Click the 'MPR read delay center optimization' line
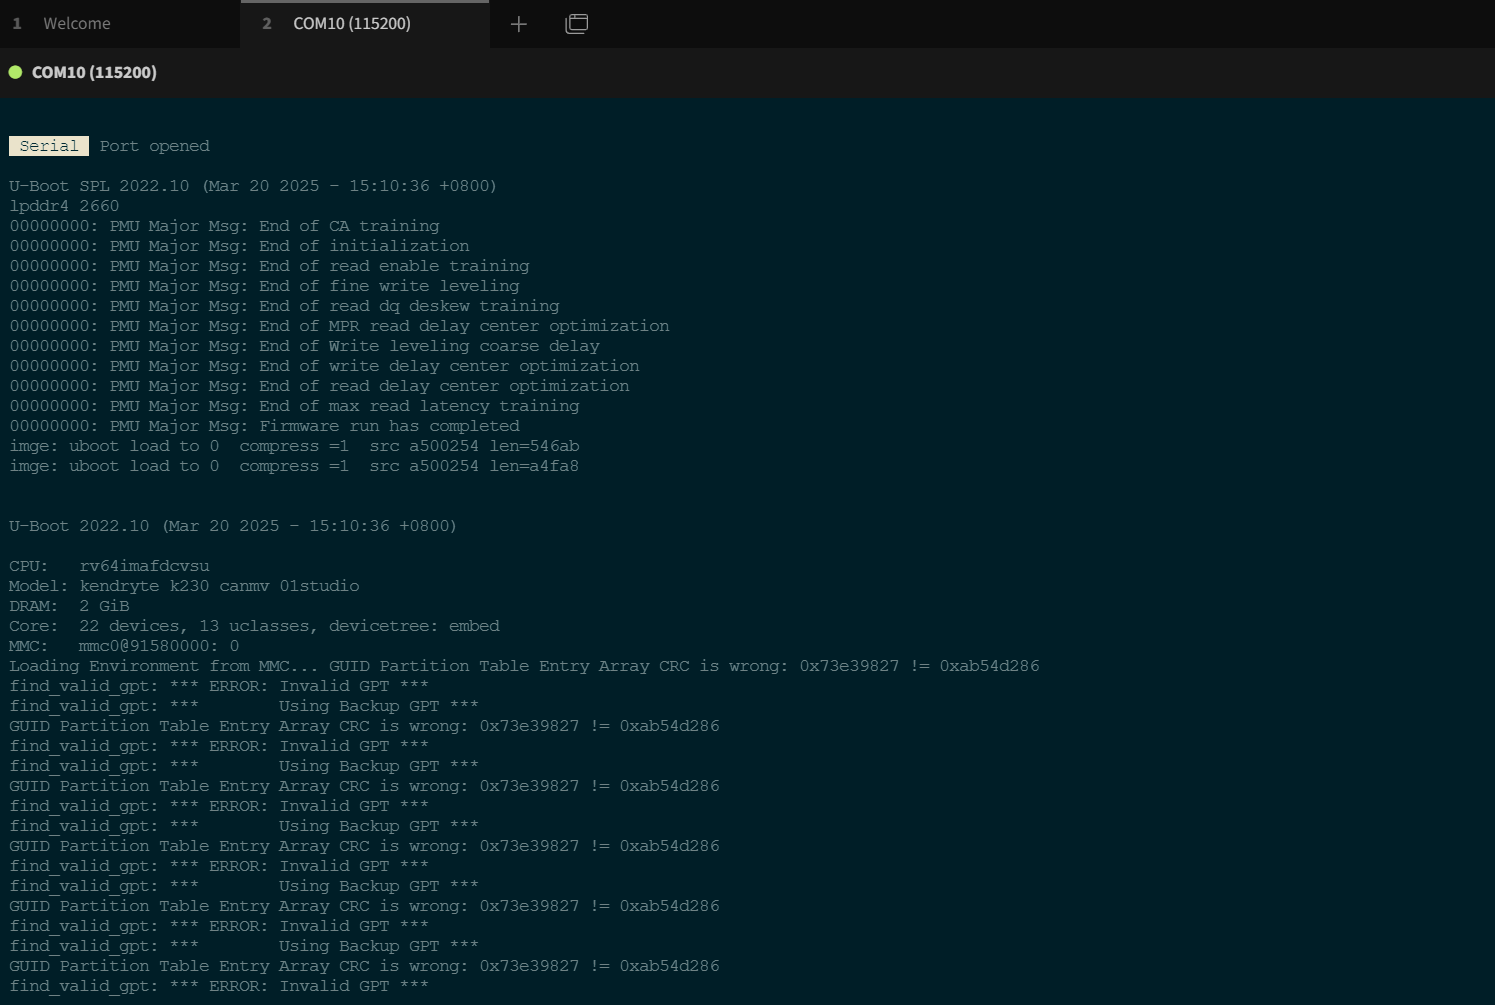The image size is (1495, 1005). [x=339, y=326]
